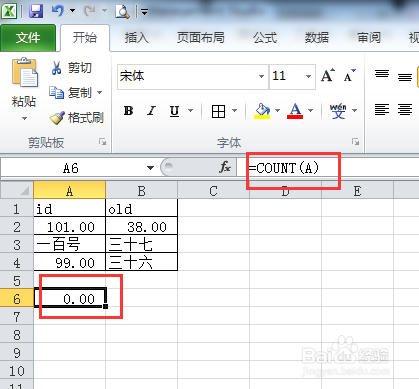Expand the 粘贴 paste options arrow
Screen dimensions: 419x389
pos(24,118)
